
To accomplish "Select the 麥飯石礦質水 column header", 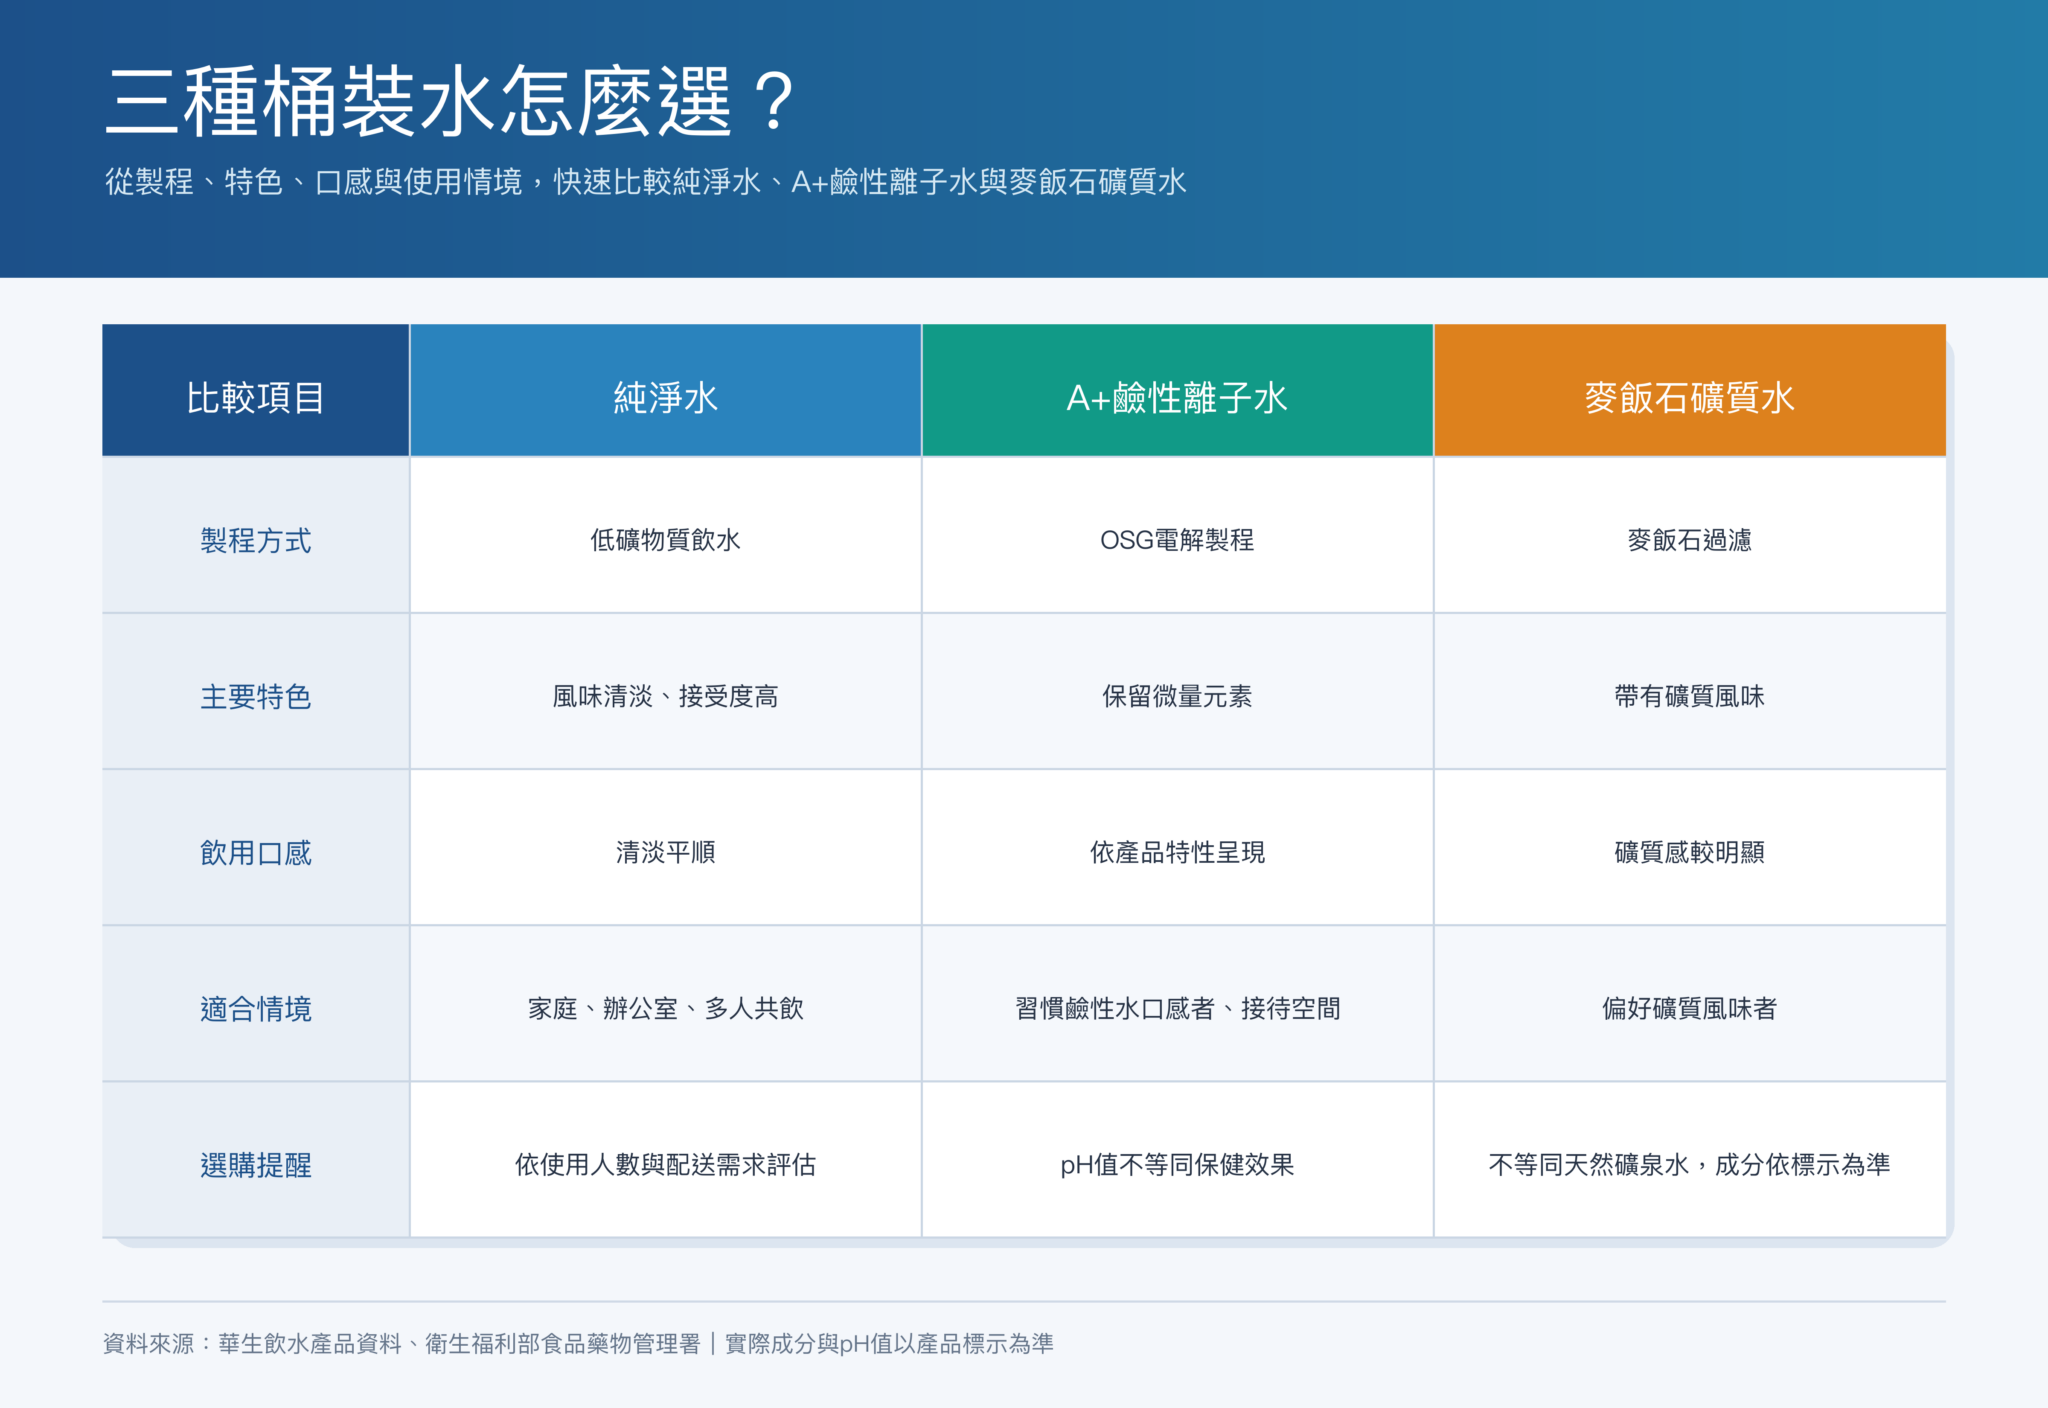I will (x=1690, y=390).
